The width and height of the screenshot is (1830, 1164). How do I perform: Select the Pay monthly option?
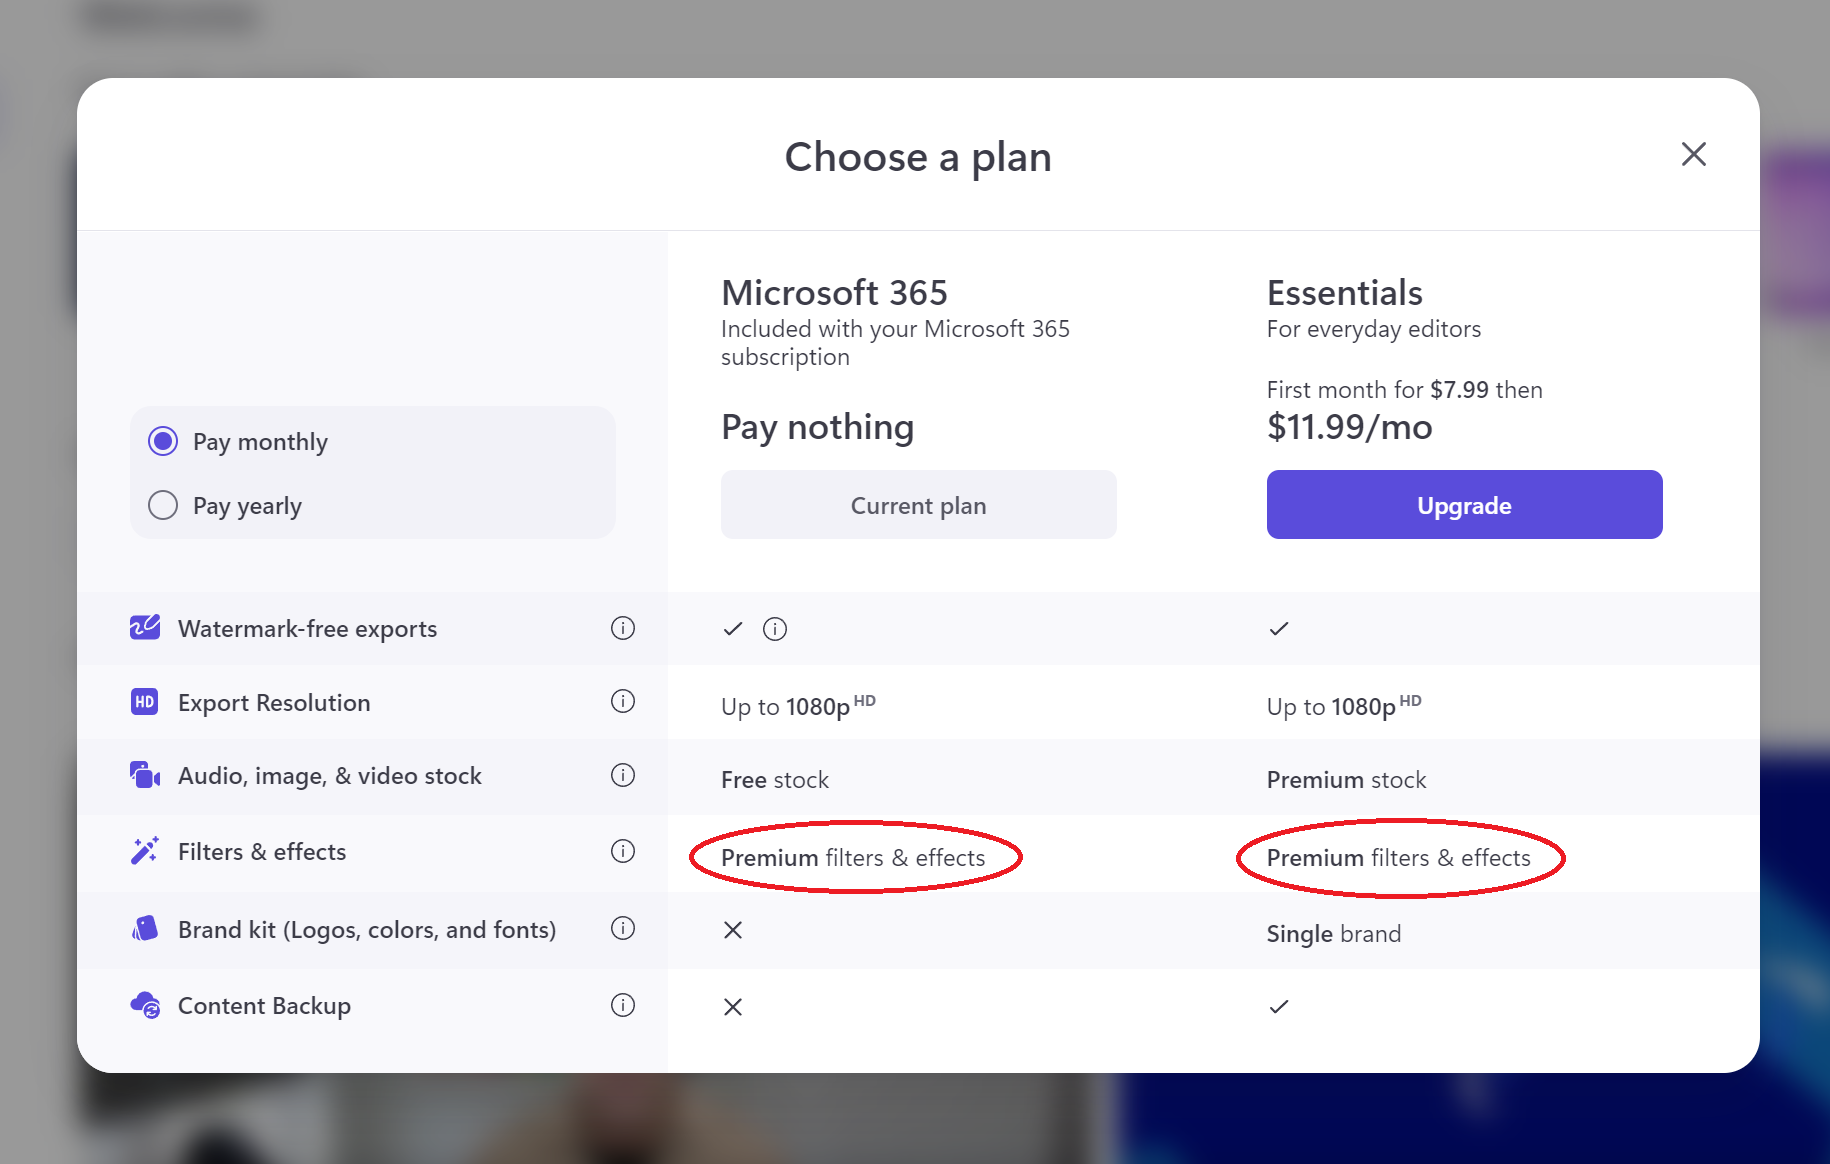point(163,441)
